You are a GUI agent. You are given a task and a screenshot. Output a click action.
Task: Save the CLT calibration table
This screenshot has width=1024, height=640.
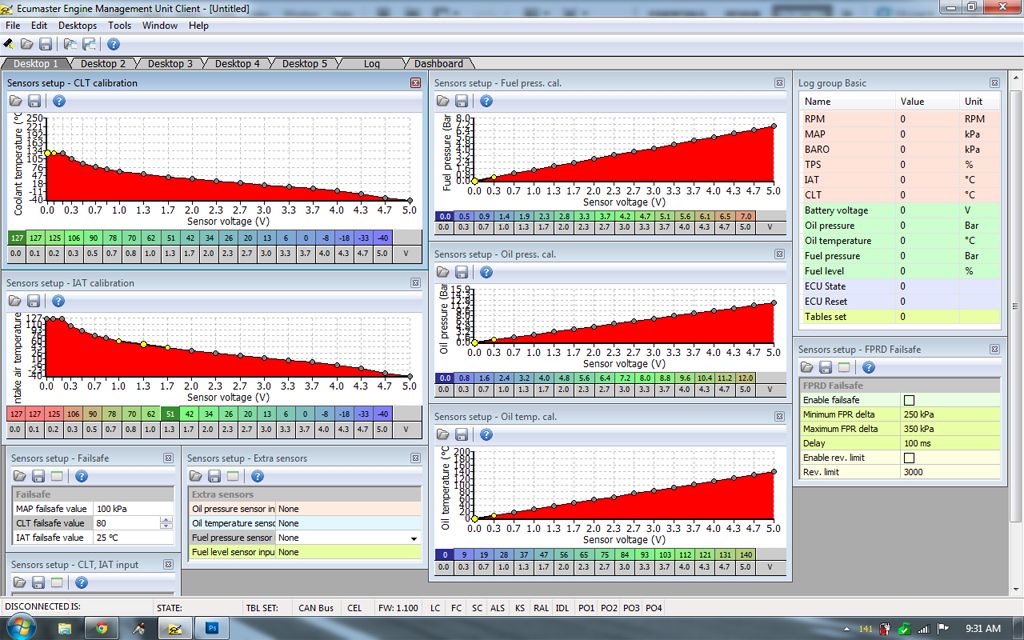35,101
